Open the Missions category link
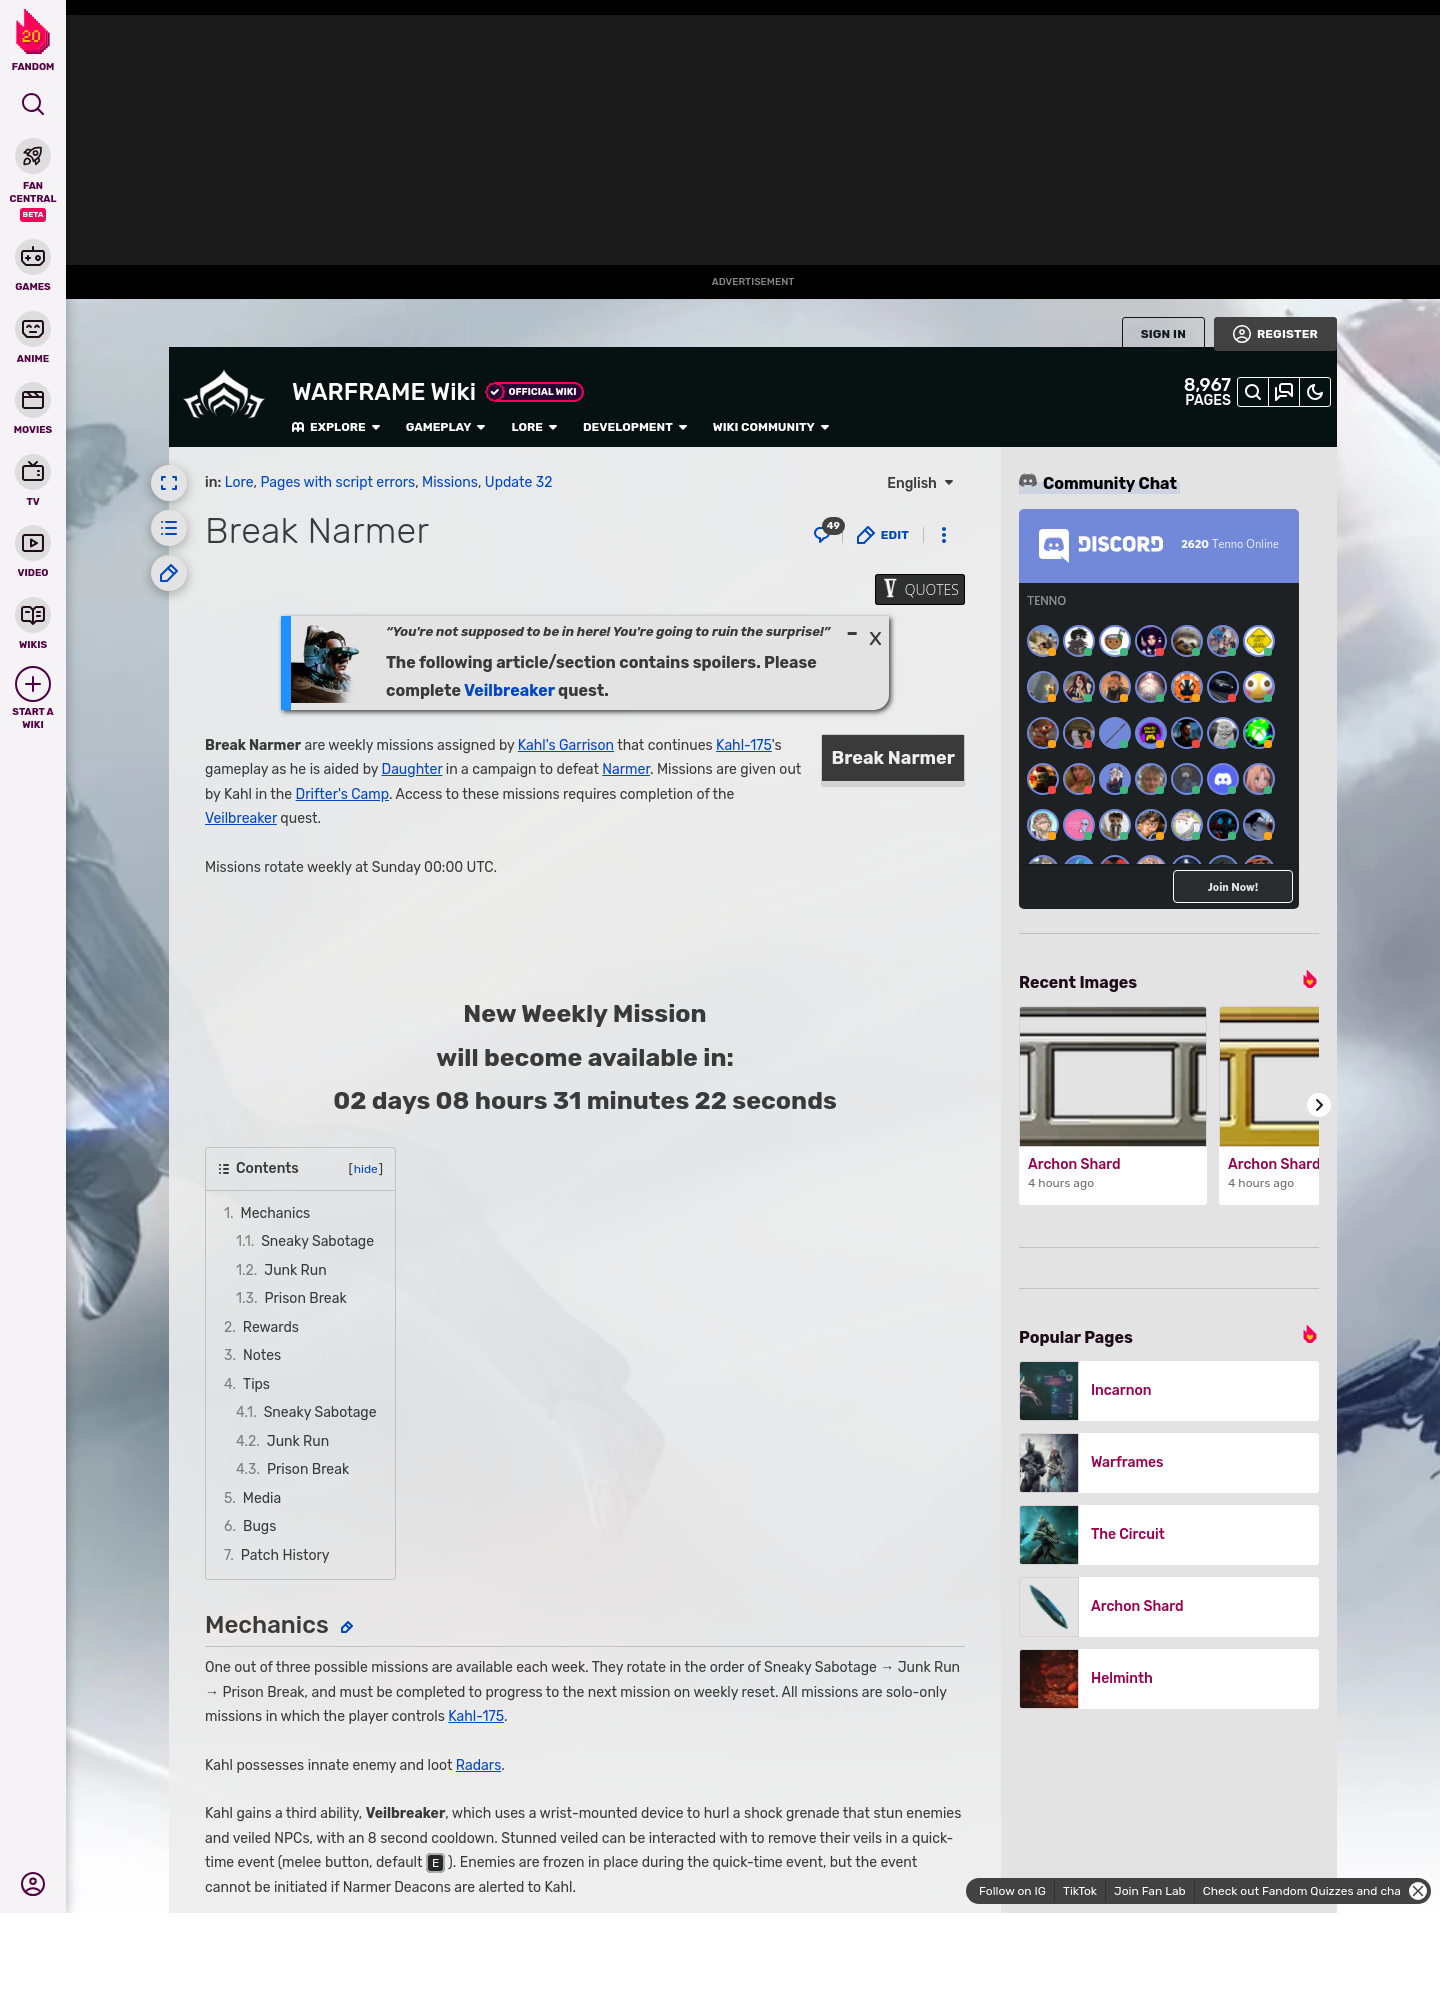Image resolution: width=1440 pixels, height=2000 pixels. [449, 482]
